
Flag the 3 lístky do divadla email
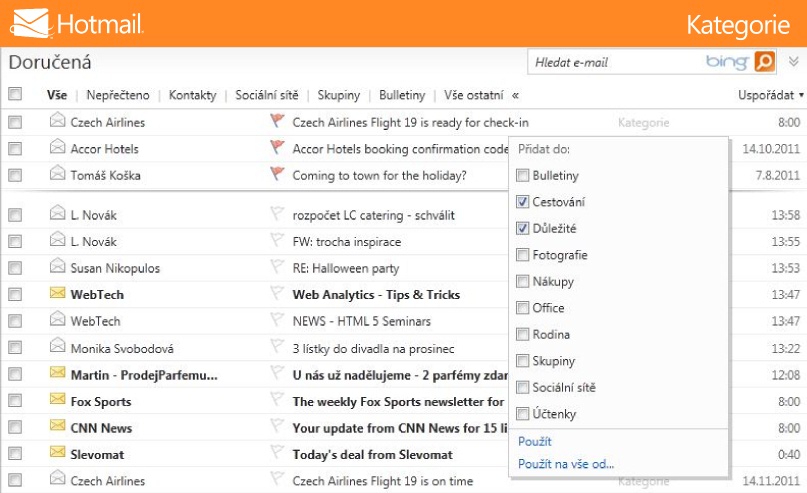[277, 346]
